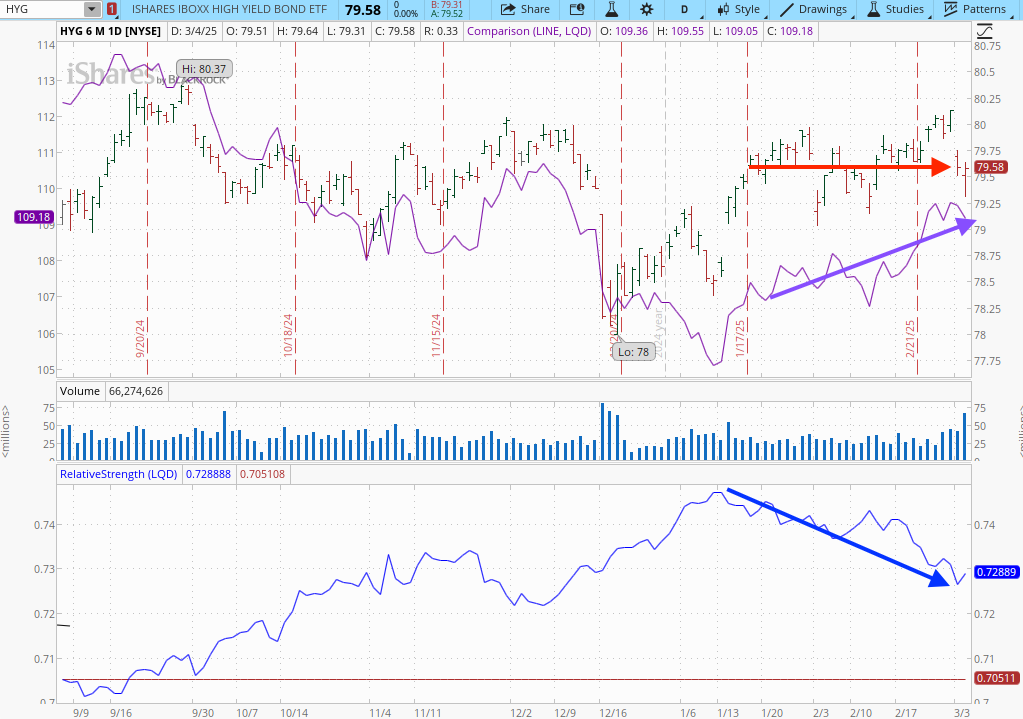Change the D timeframe aggregation button
Screen dimensions: 1023x719
[x=684, y=9]
